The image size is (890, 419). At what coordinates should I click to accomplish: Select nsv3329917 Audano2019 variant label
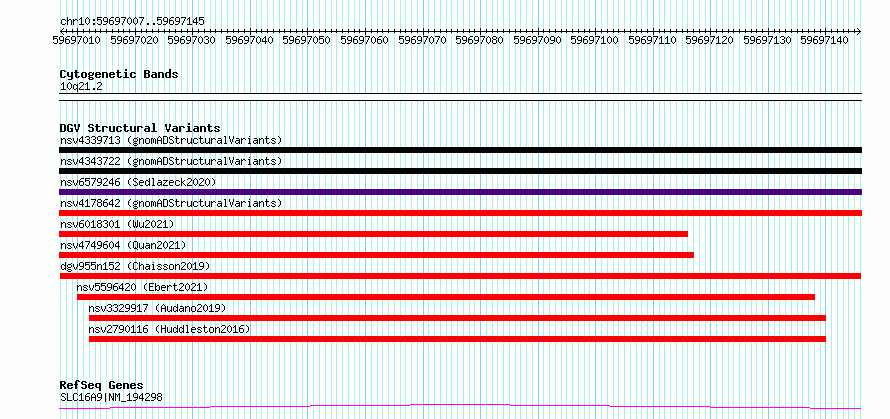[x=157, y=308]
